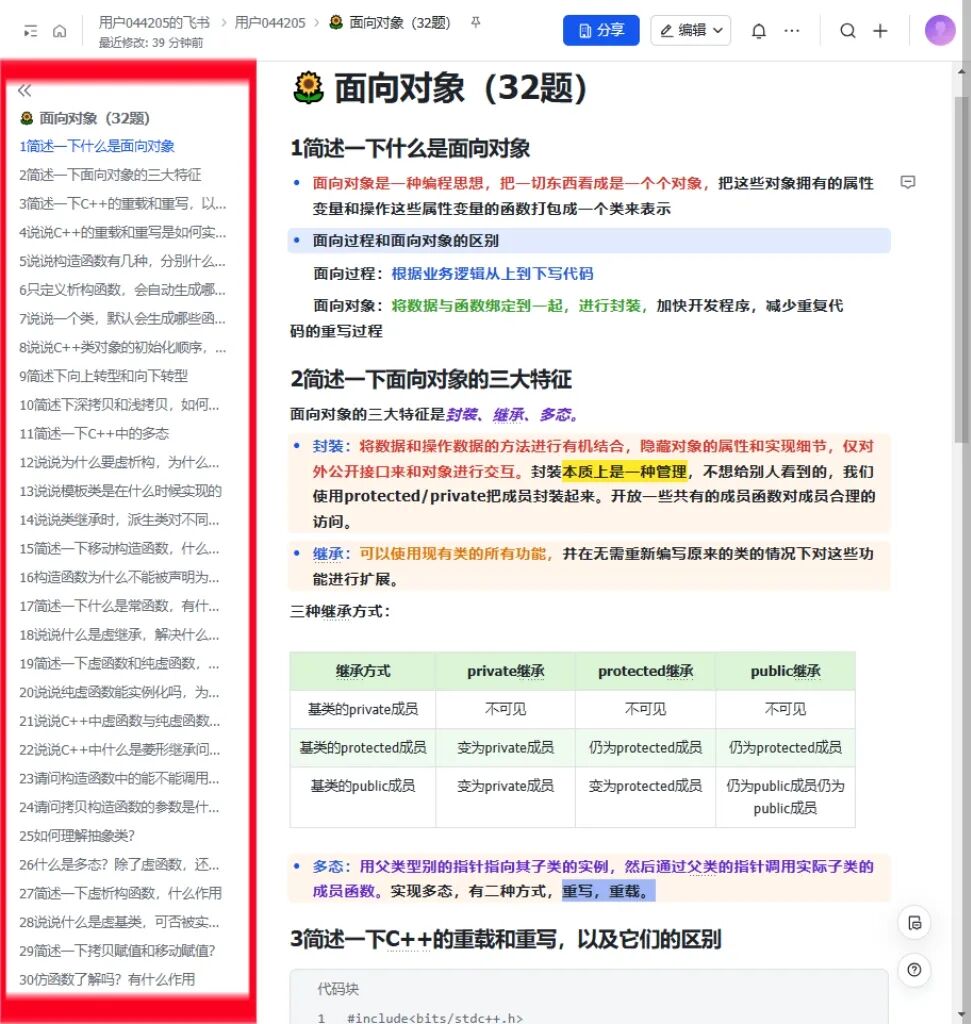Viewport: 971px width, 1024px height.
Task: Click table header protected继承
Action: (x=645, y=671)
